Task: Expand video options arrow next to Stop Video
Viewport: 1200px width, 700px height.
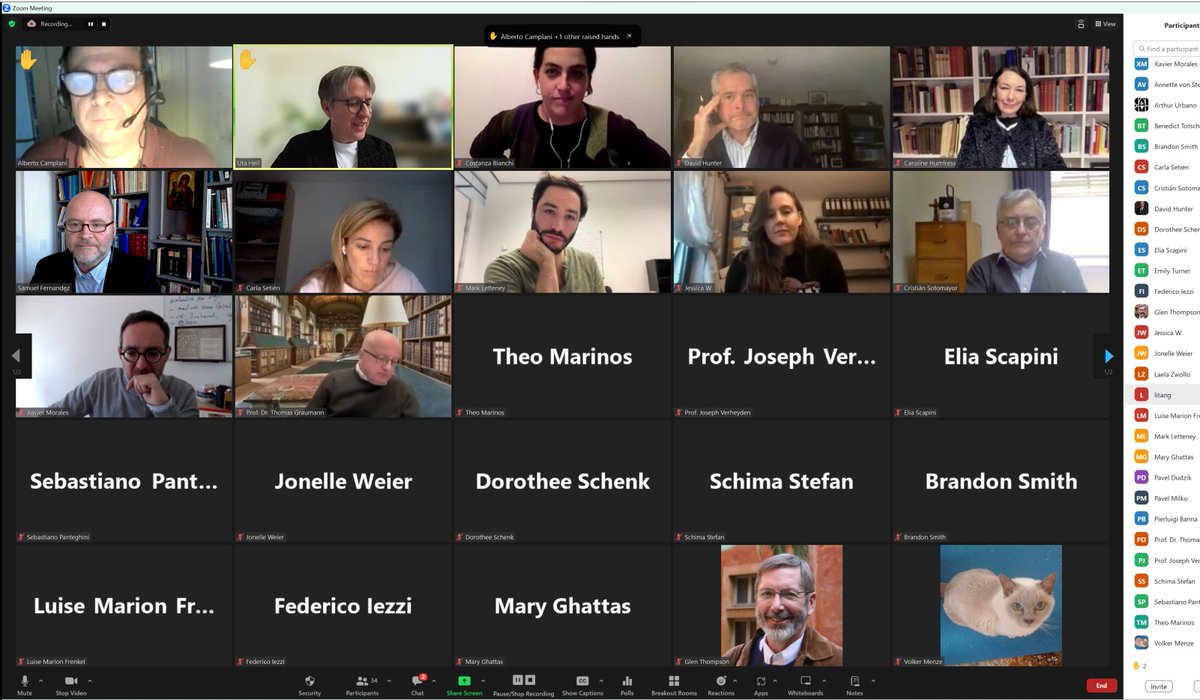Action: pos(90,681)
